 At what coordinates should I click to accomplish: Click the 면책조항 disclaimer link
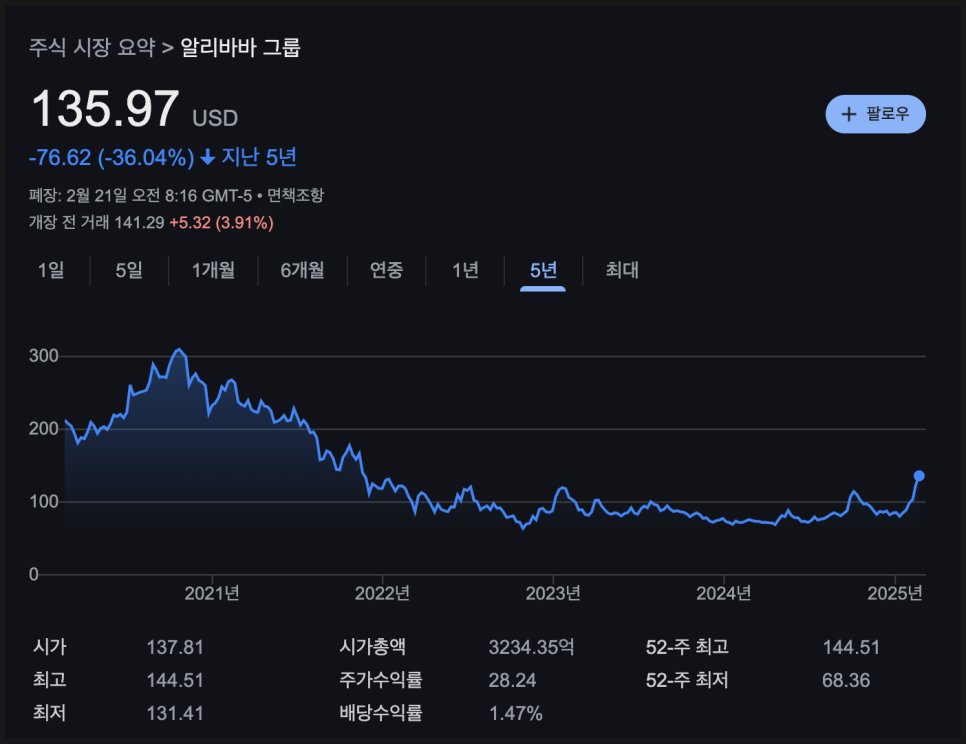click(x=295, y=196)
